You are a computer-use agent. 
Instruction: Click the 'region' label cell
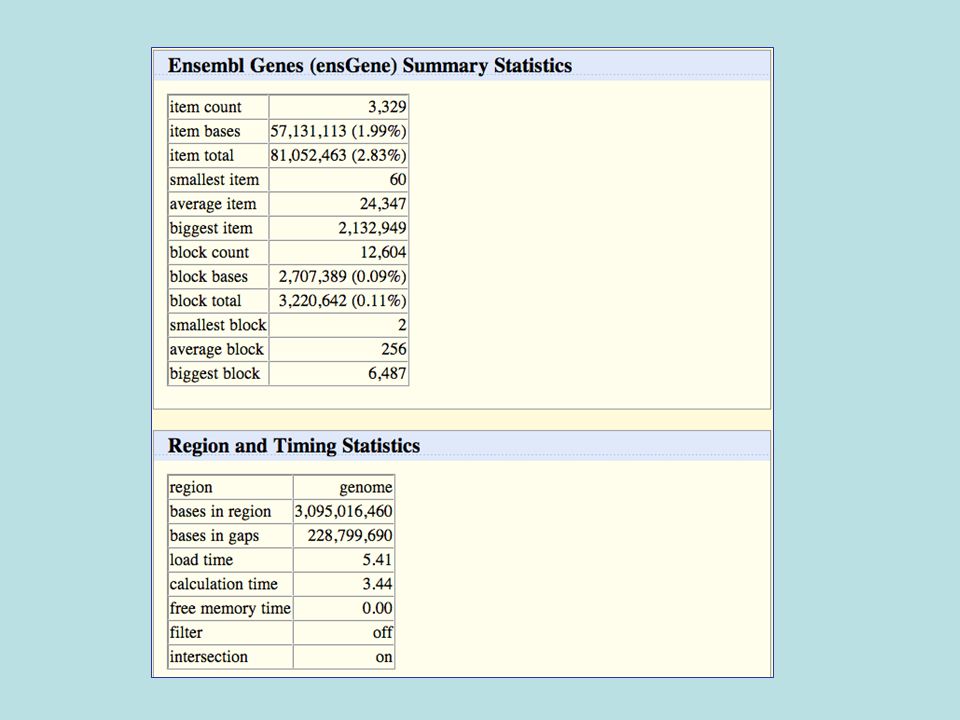pos(230,487)
